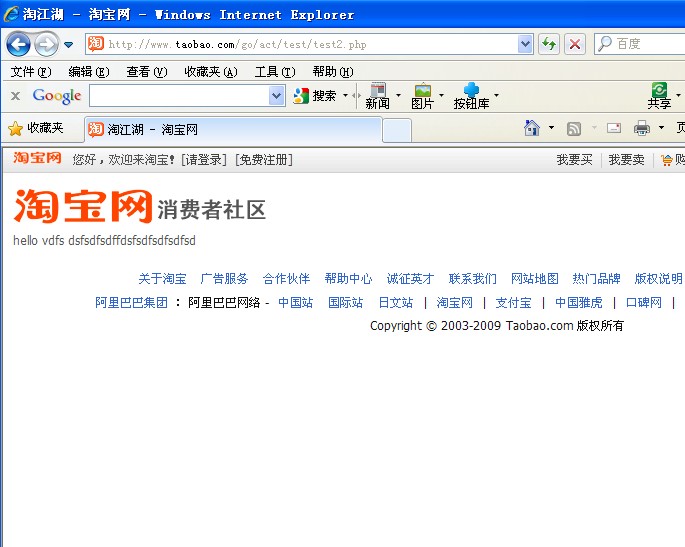This screenshot has height=547, width=685.
Task: Click the IE Forward navigation button
Action: [x=46, y=44]
